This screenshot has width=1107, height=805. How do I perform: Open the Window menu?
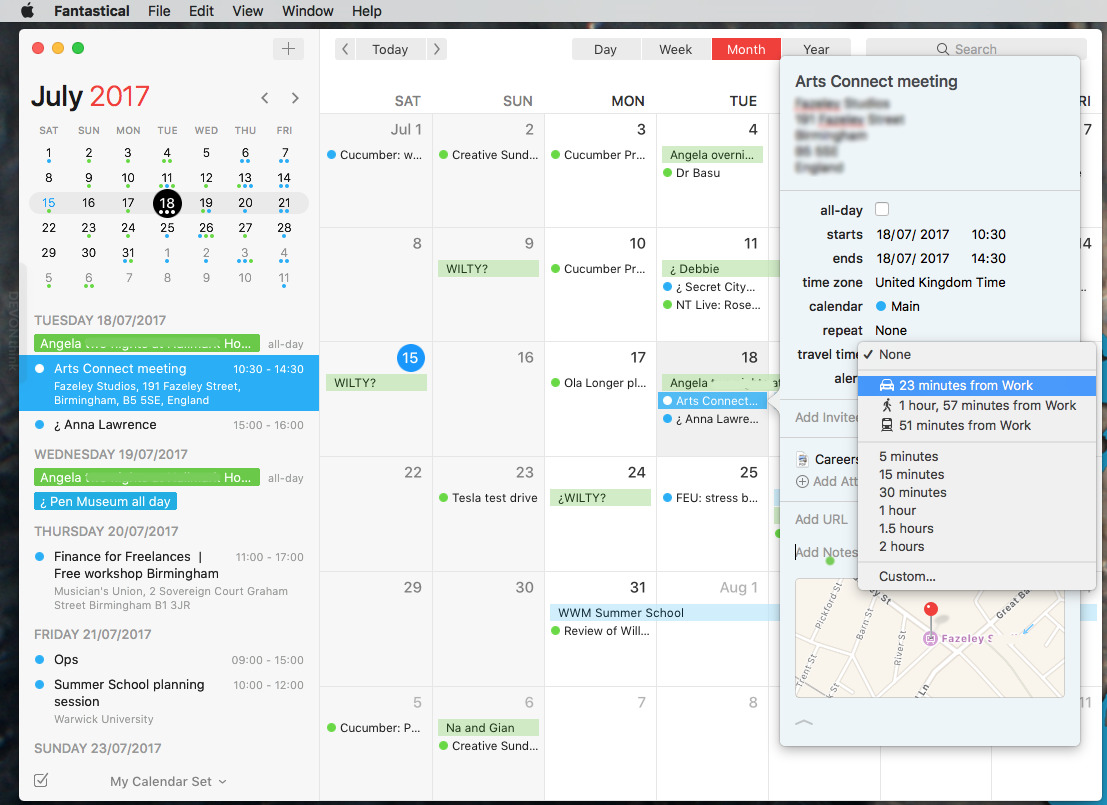[x=308, y=11]
